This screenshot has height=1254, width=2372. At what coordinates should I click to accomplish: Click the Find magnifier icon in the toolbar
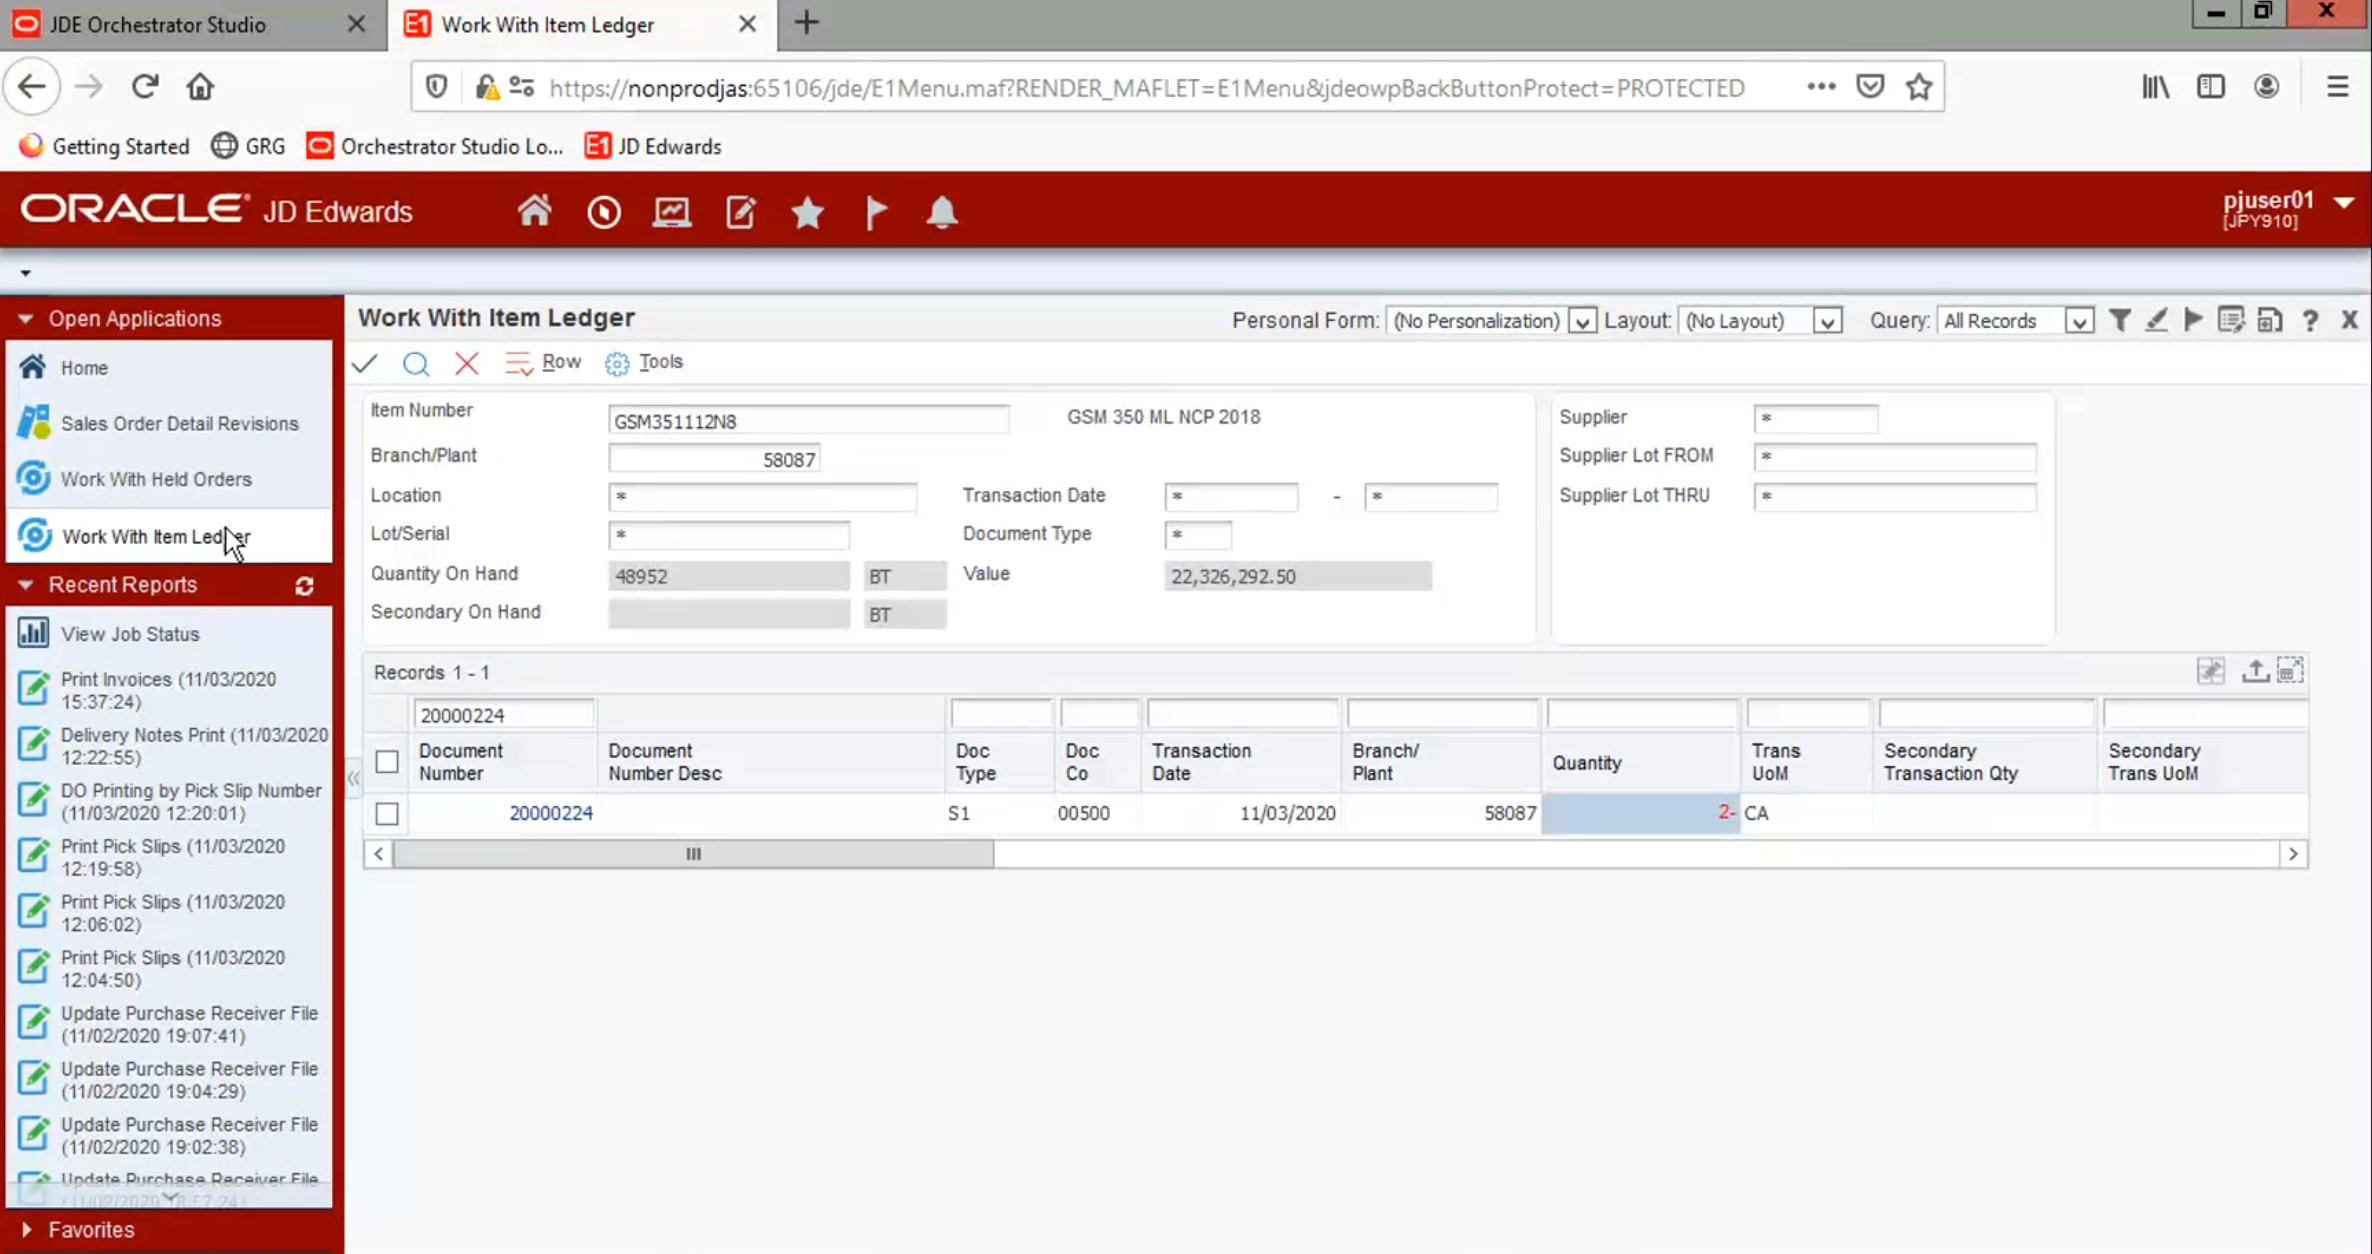[416, 363]
